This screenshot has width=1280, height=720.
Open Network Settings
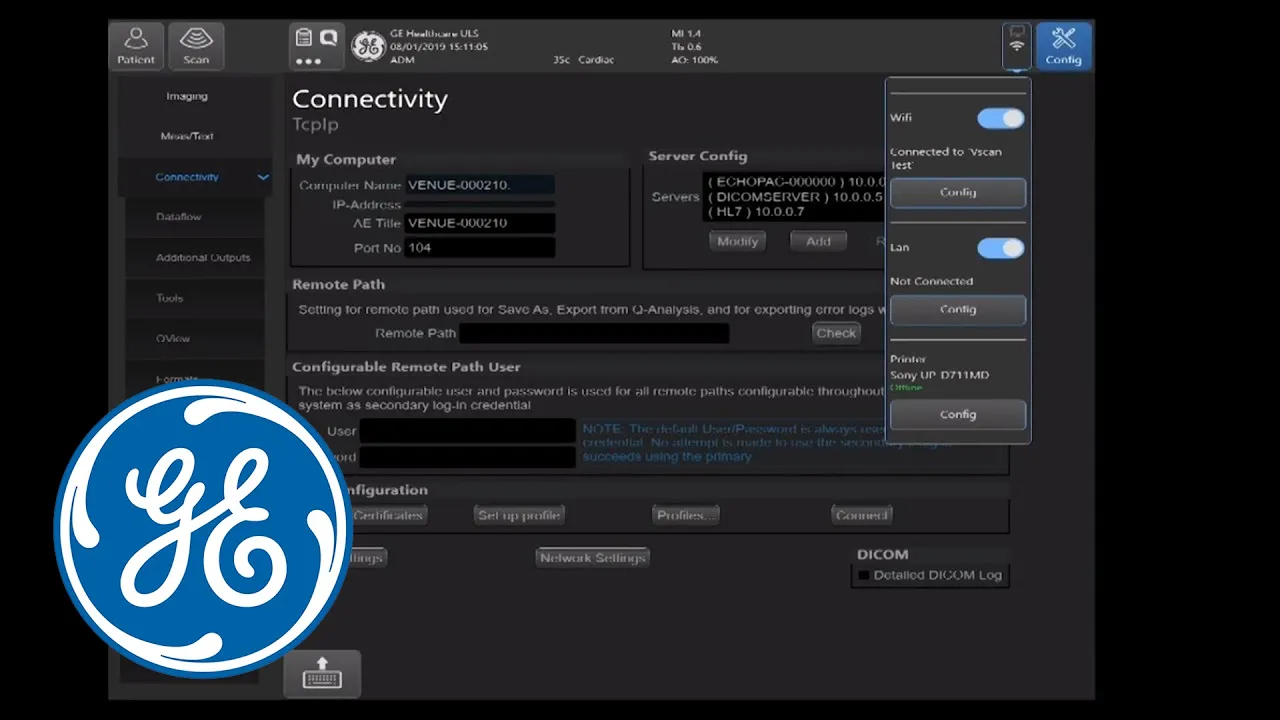click(x=593, y=557)
